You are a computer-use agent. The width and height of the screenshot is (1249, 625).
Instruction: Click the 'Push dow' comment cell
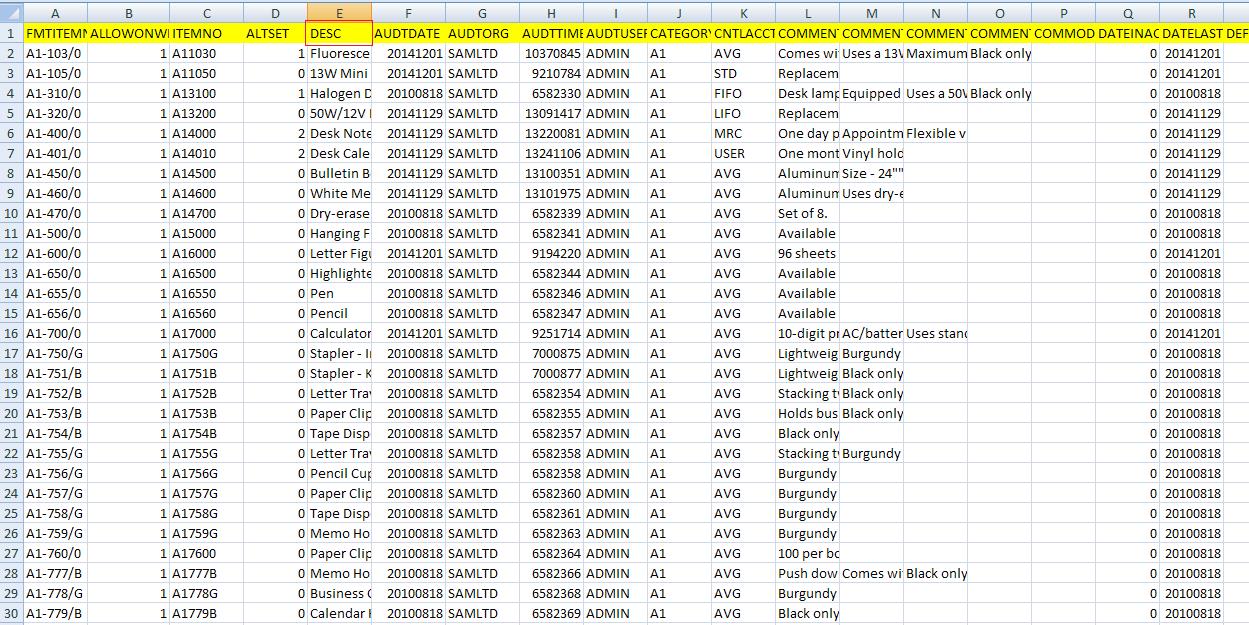[807, 573]
